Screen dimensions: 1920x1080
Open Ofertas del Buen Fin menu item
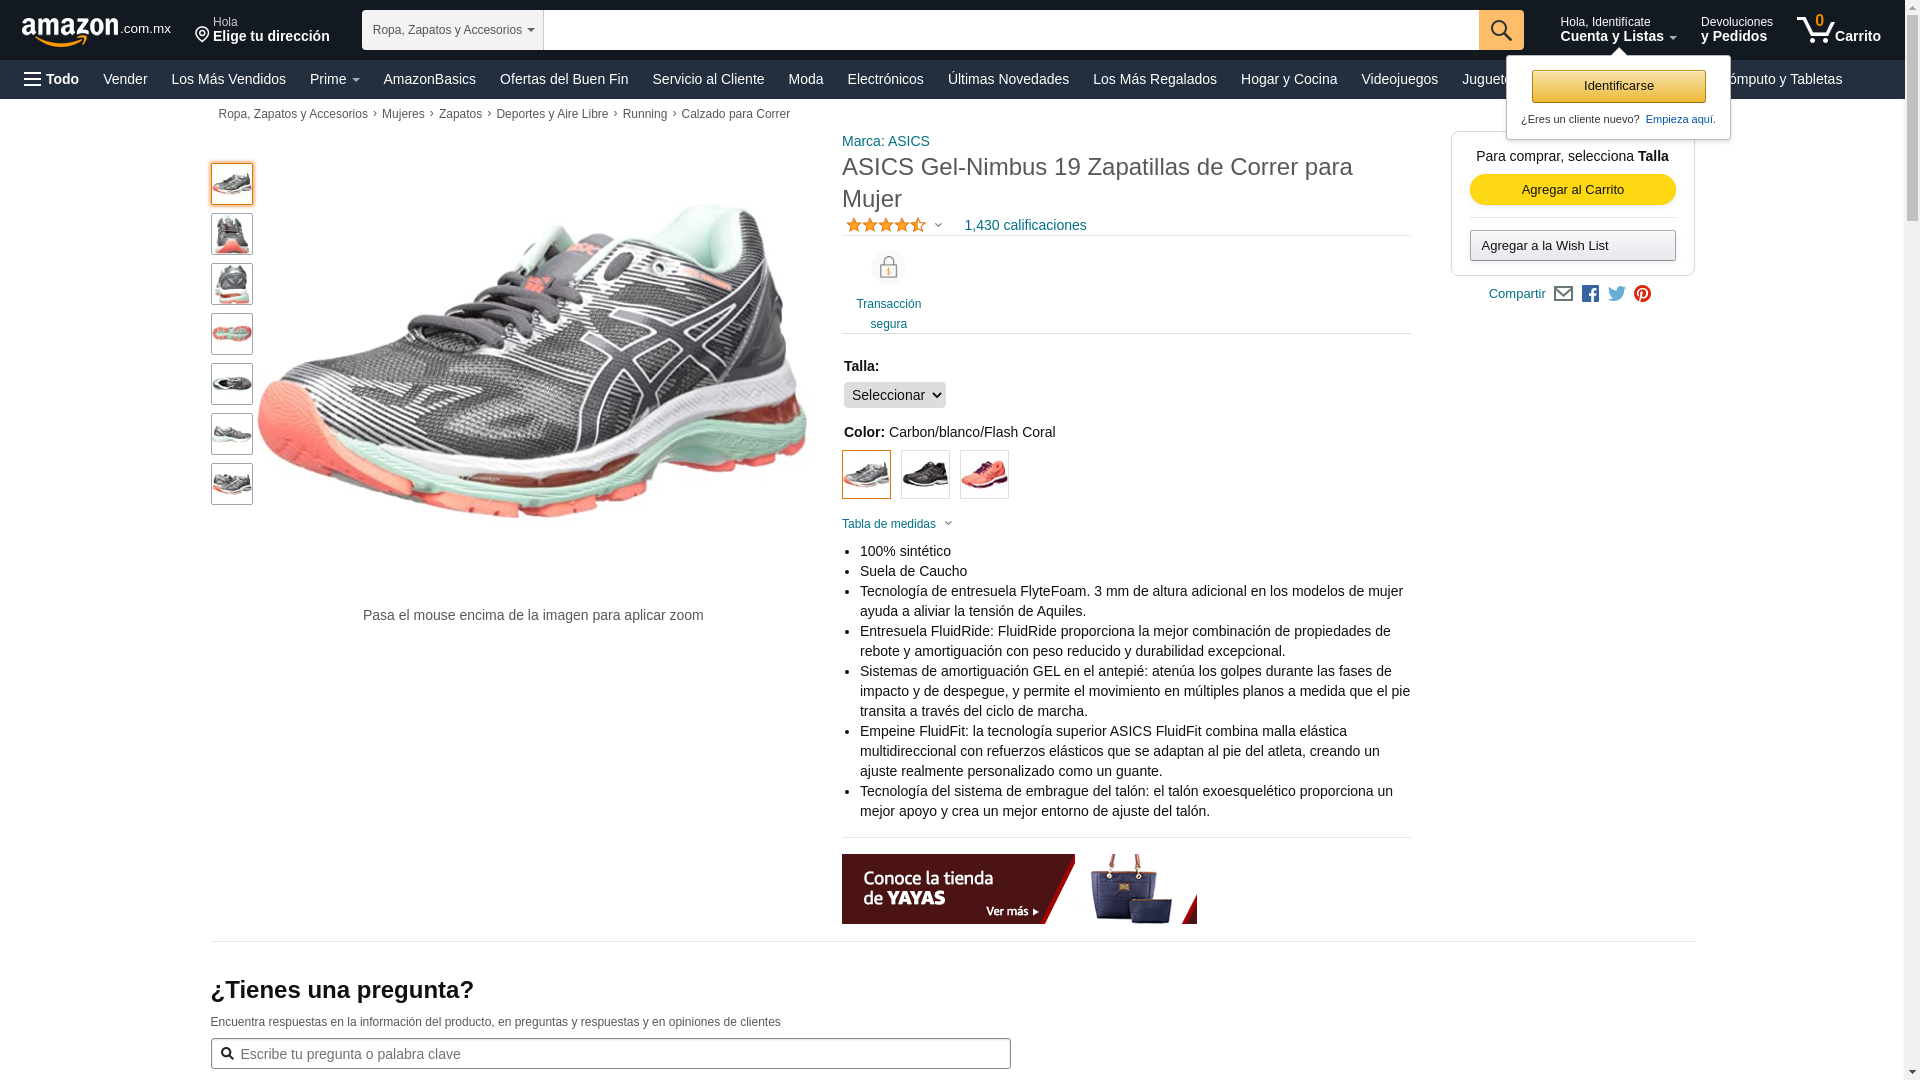(564, 79)
